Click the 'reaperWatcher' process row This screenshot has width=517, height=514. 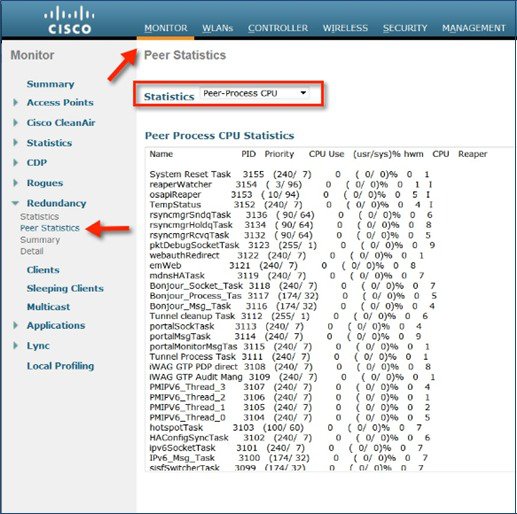coord(291,184)
